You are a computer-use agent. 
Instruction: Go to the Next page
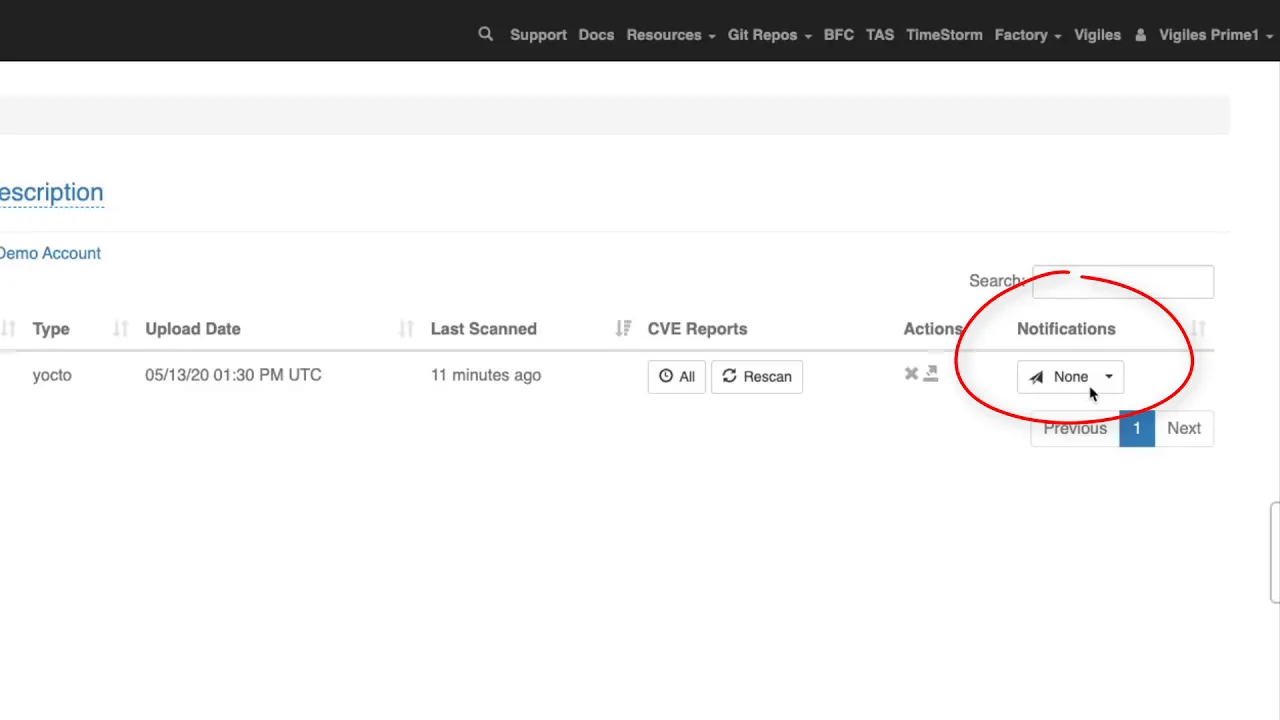[1184, 428]
